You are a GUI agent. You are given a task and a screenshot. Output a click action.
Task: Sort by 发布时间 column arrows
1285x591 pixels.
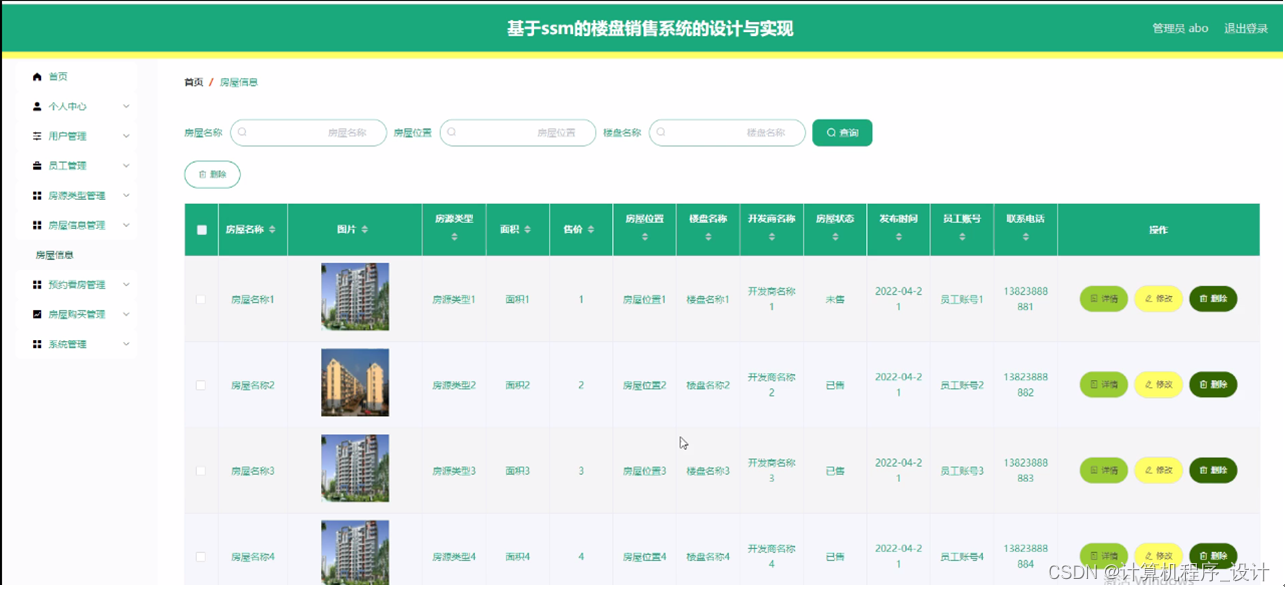coord(899,238)
